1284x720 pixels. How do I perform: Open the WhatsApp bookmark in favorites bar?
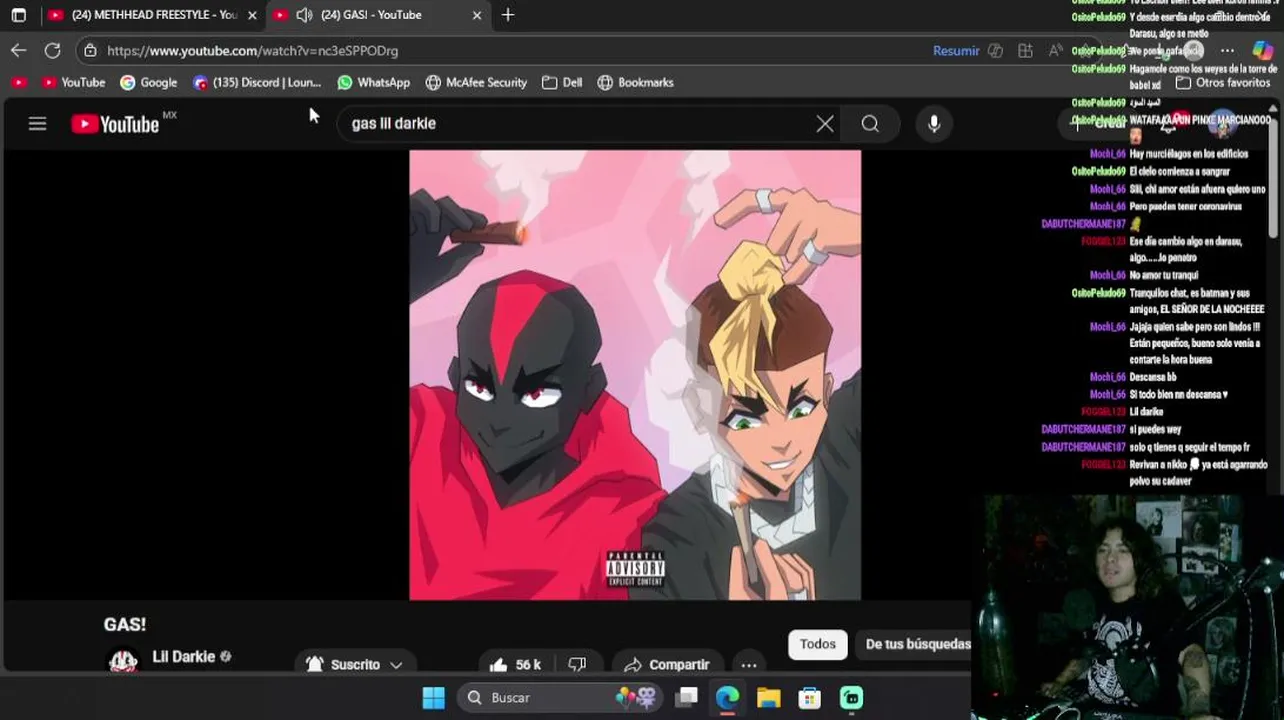(374, 83)
